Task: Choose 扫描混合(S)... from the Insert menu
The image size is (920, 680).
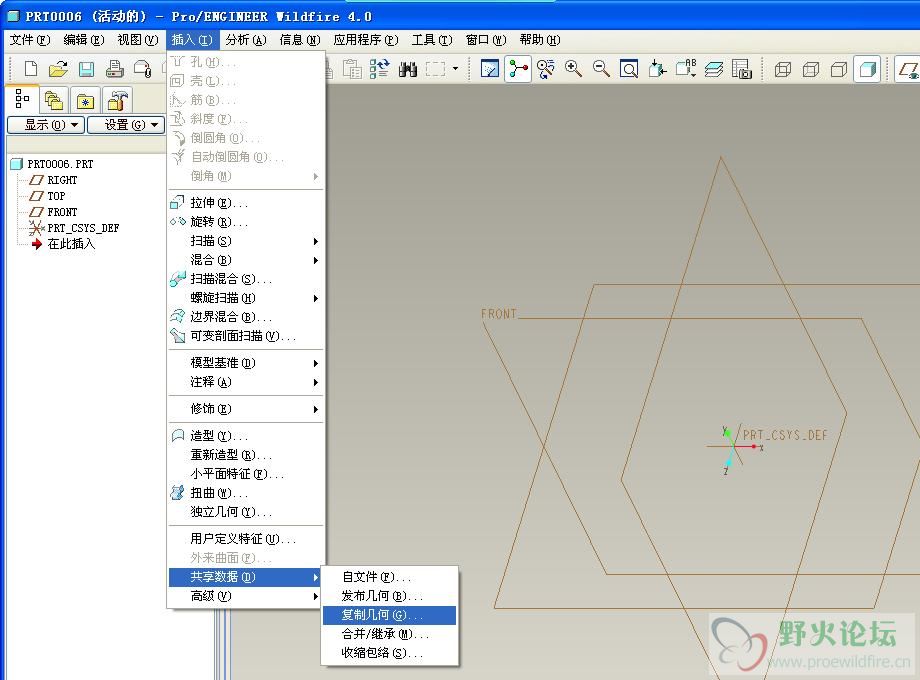Action: coord(246,279)
